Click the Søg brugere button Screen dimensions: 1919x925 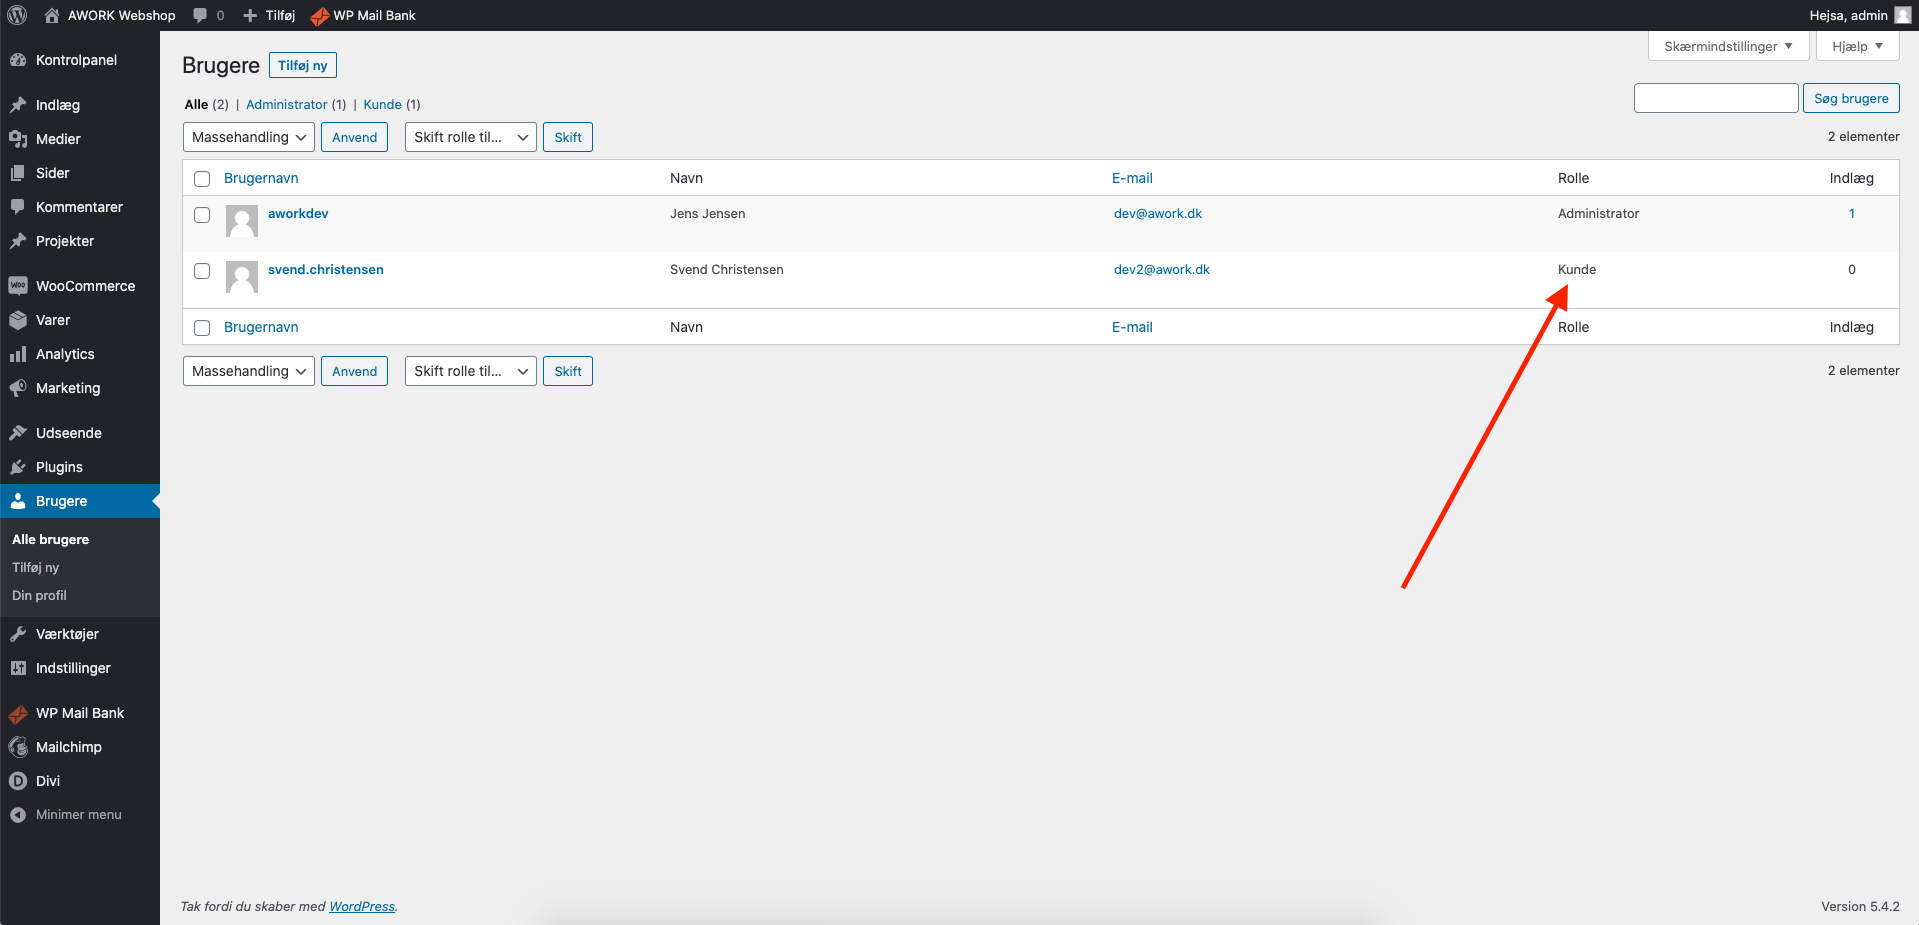pos(1851,98)
